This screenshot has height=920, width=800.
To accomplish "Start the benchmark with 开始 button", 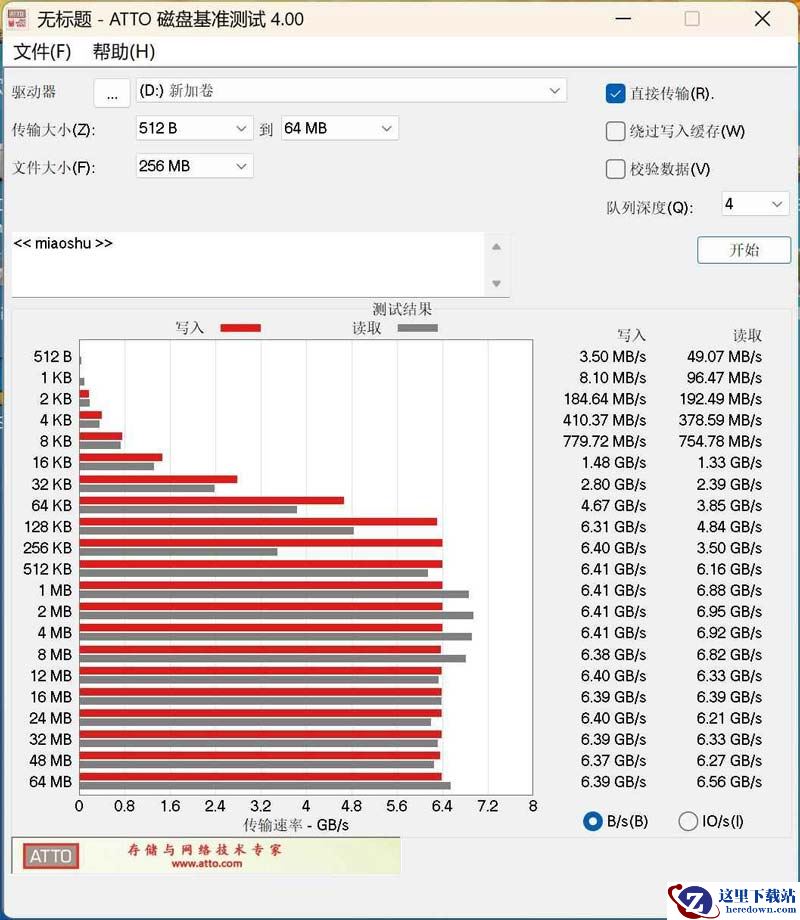I will click(x=744, y=250).
